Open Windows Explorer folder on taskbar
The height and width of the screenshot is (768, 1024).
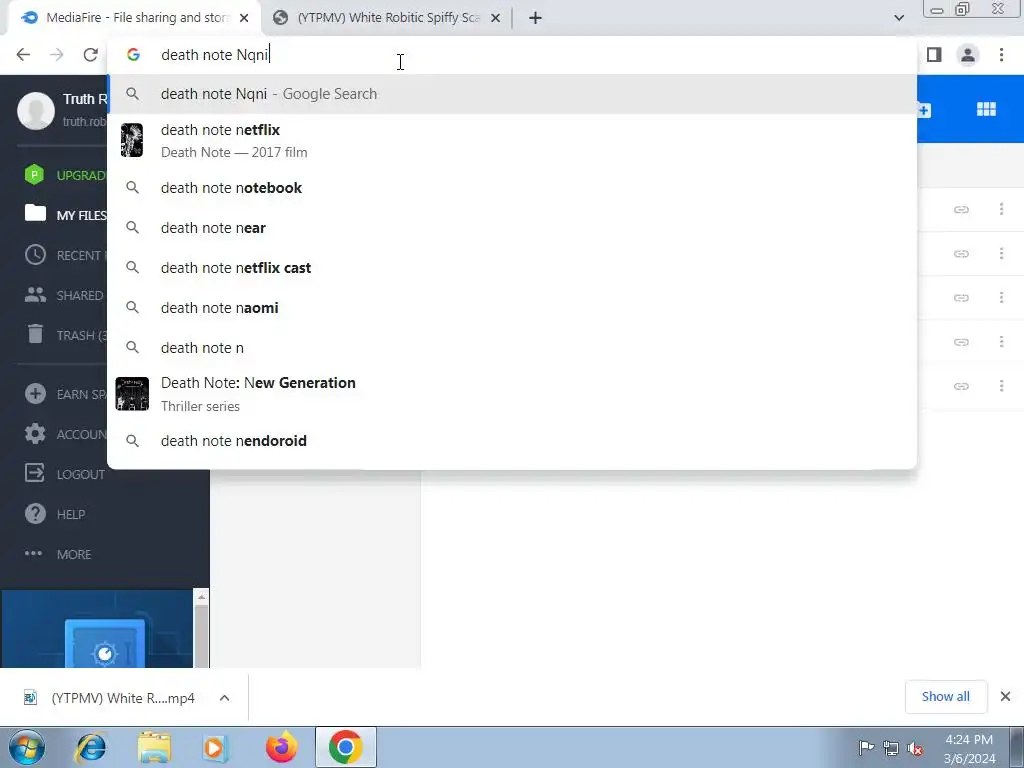pos(154,748)
